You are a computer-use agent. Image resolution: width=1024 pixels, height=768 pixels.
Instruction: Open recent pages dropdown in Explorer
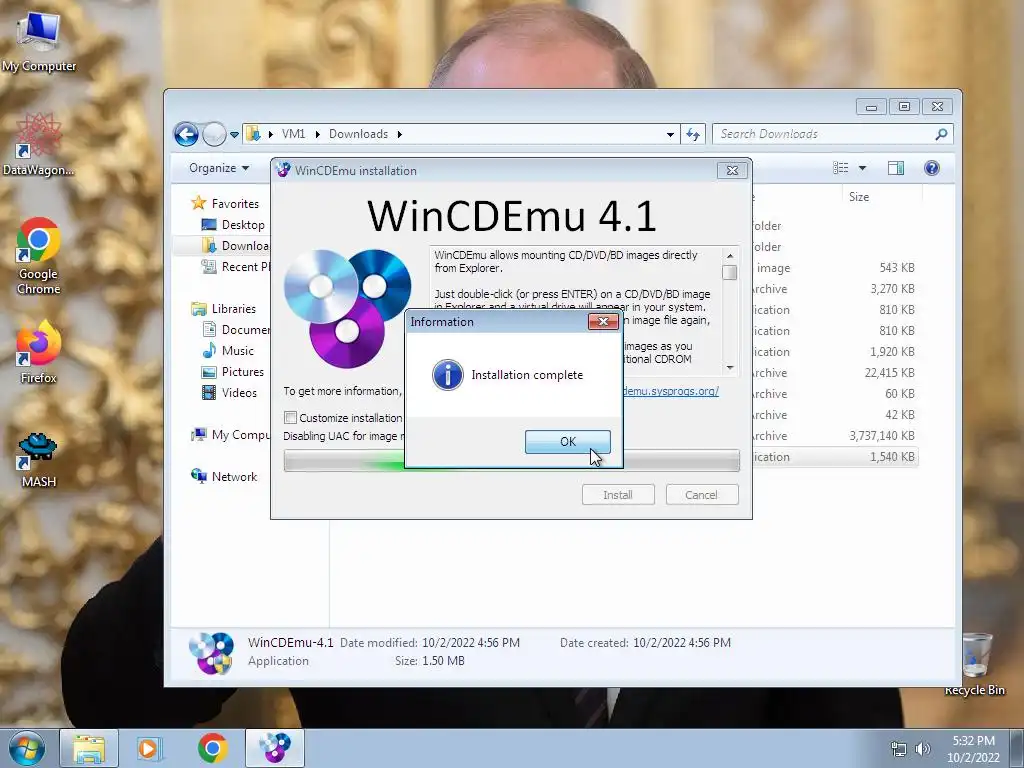[x=234, y=135]
